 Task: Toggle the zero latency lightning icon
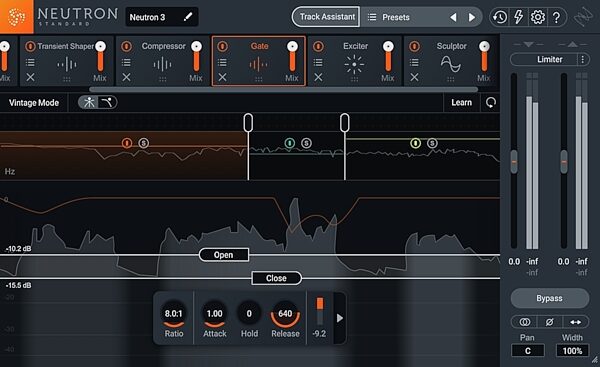coord(518,17)
